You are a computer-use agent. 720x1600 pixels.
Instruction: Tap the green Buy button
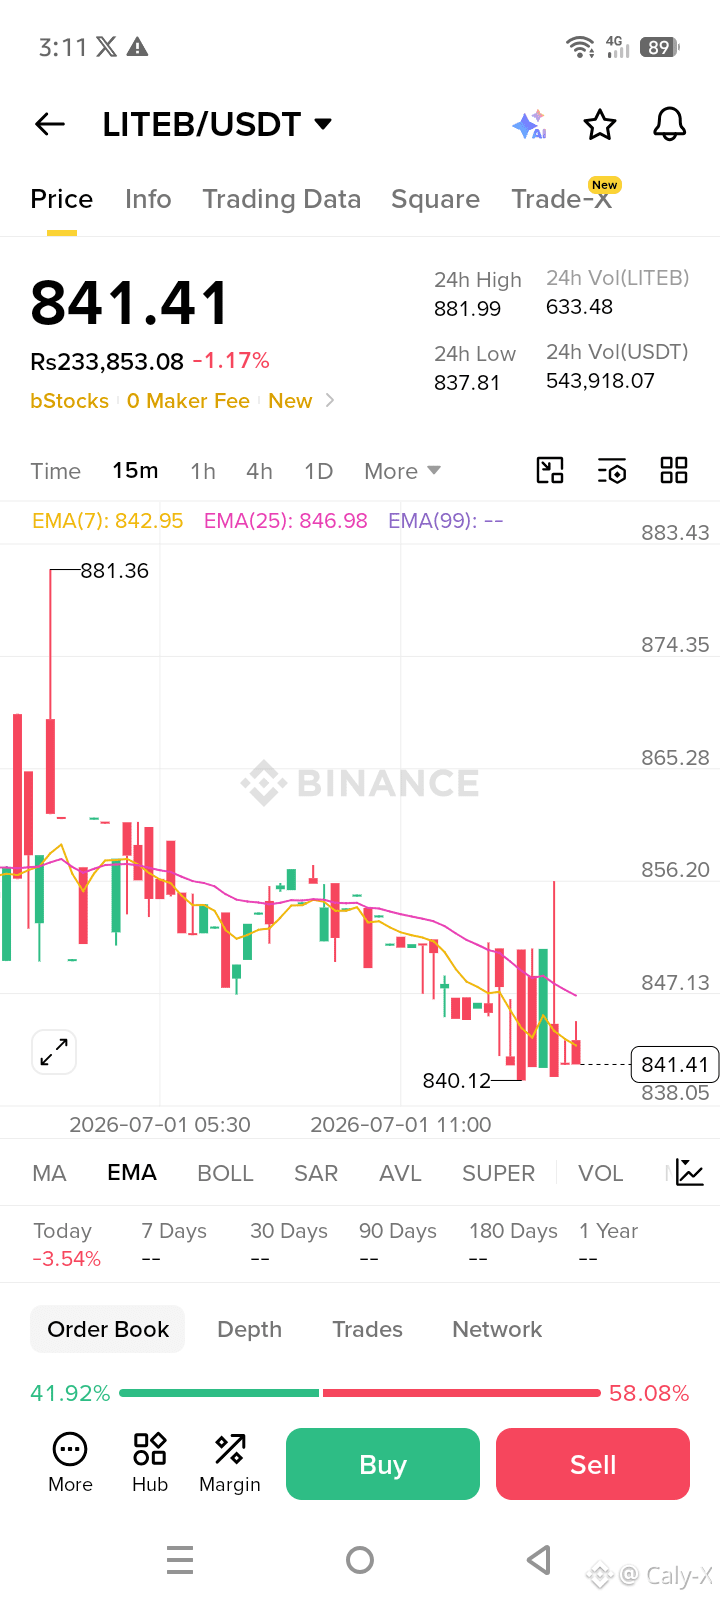(x=383, y=1464)
